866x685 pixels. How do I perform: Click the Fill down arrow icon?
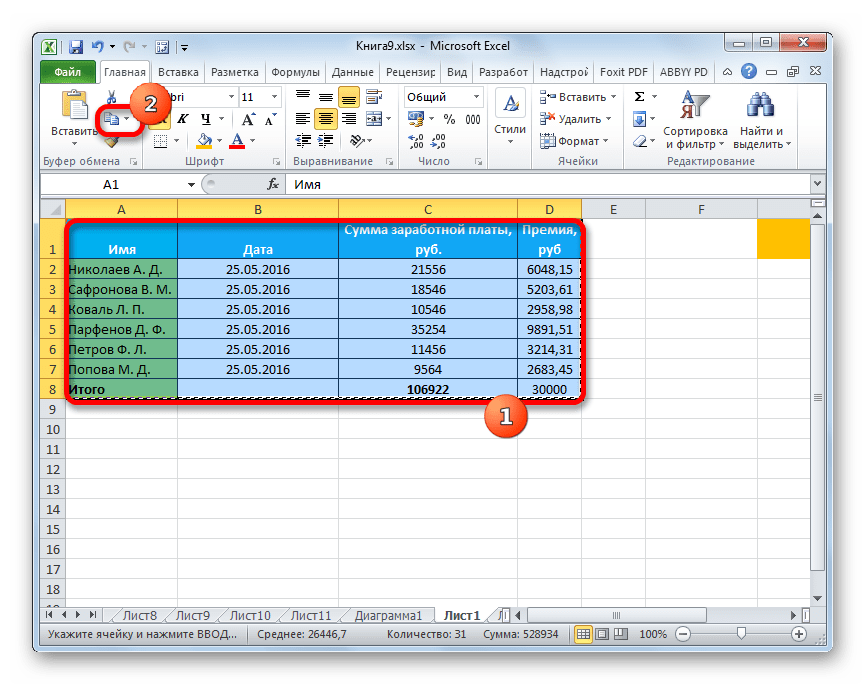[640, 119]
